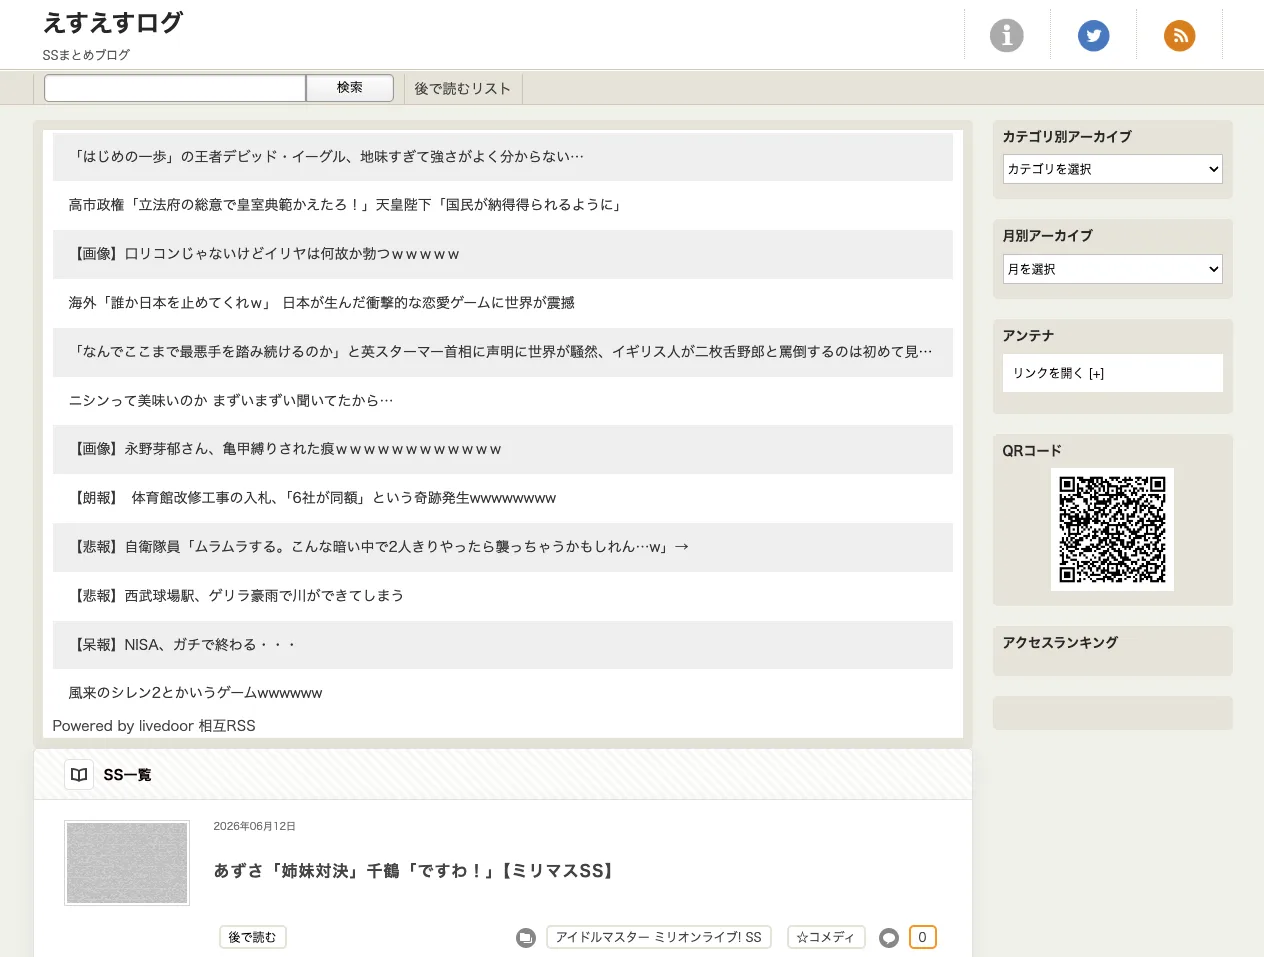
Task: Click the article thumbnail image
Action: [127, 863]
